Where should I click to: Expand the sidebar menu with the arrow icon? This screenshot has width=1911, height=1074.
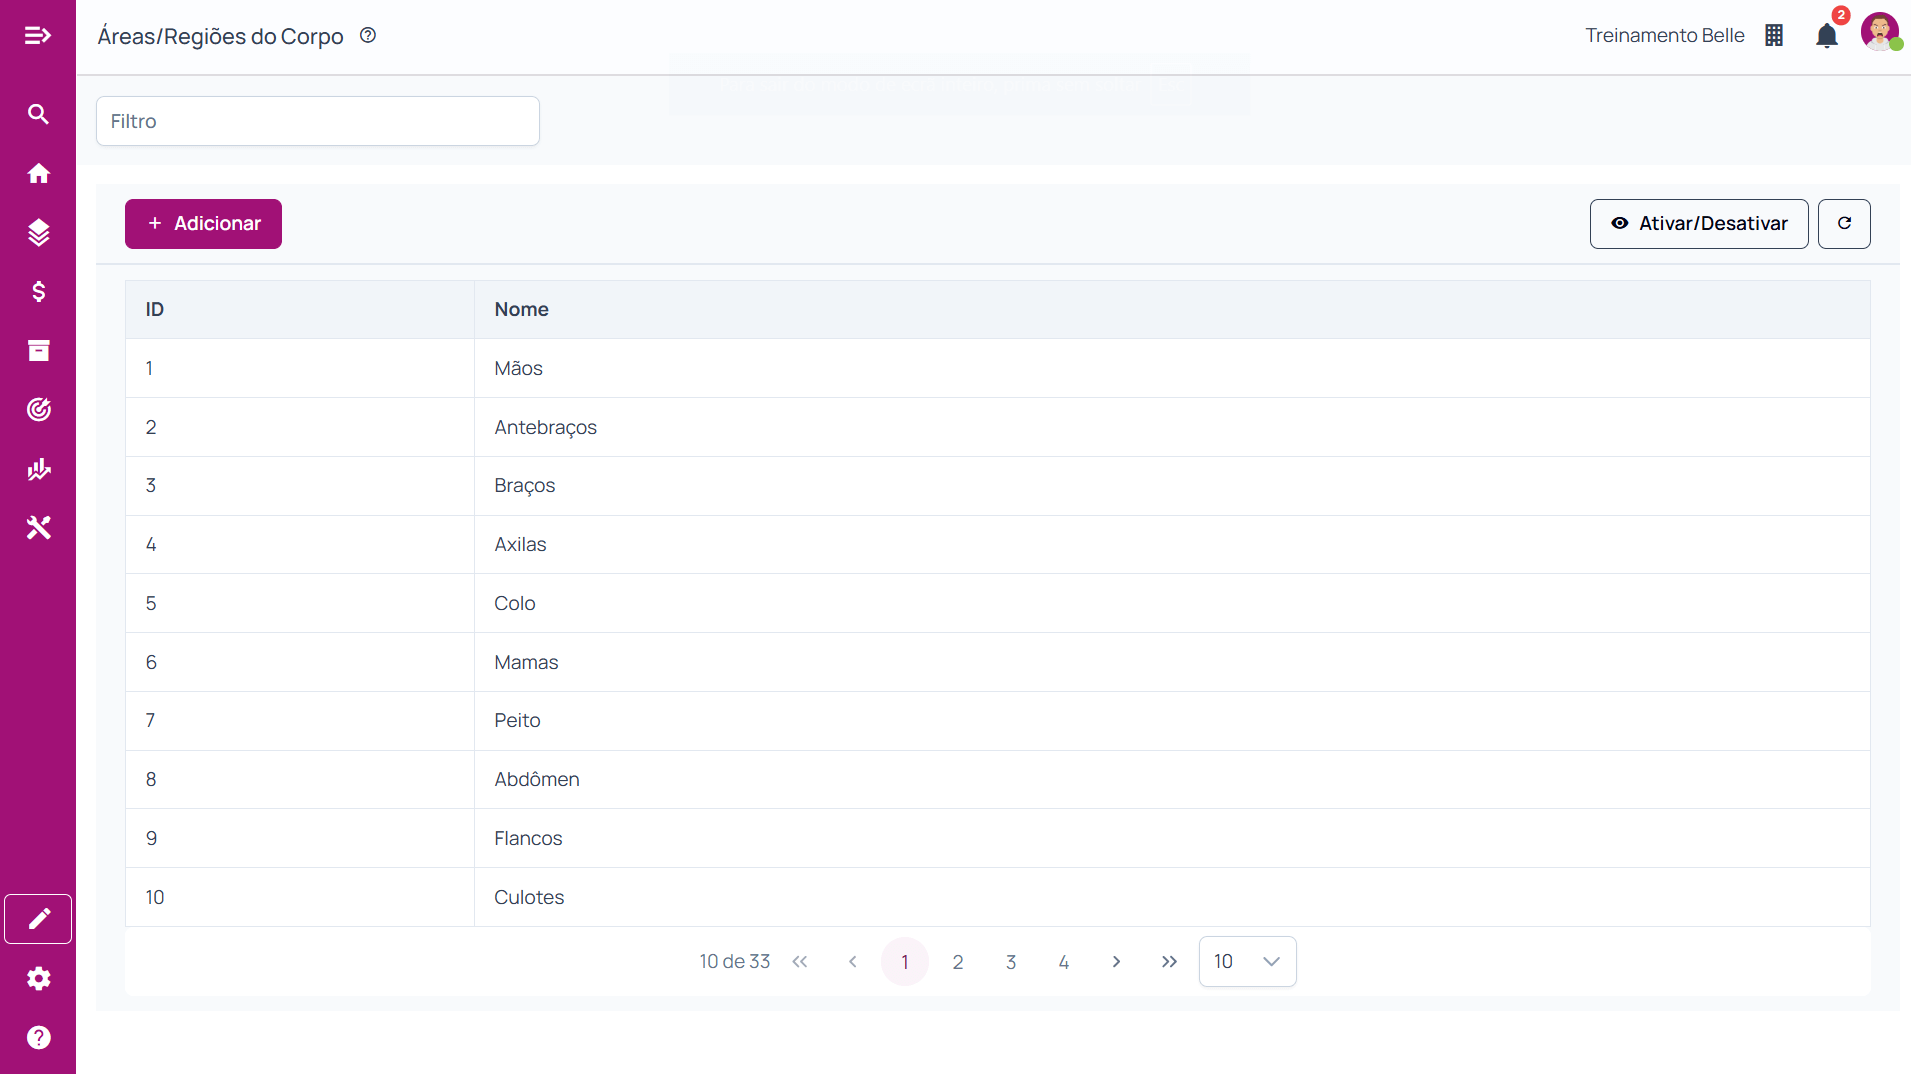[x=38, y=36]
